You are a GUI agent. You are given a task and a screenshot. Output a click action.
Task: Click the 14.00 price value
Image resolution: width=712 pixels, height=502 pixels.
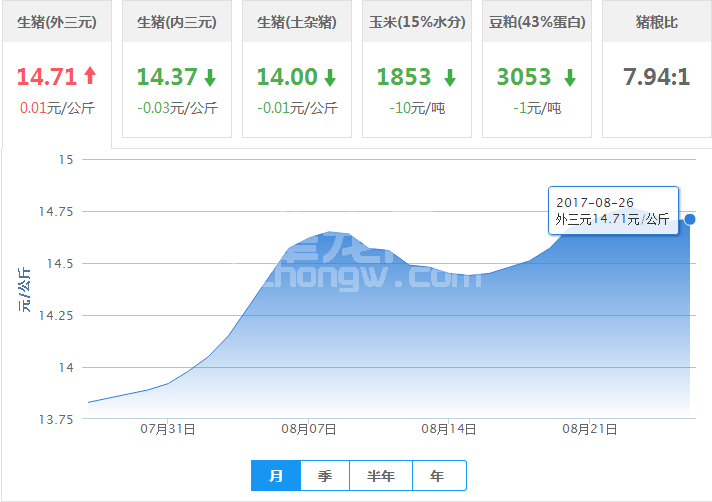tap(287, 77)
